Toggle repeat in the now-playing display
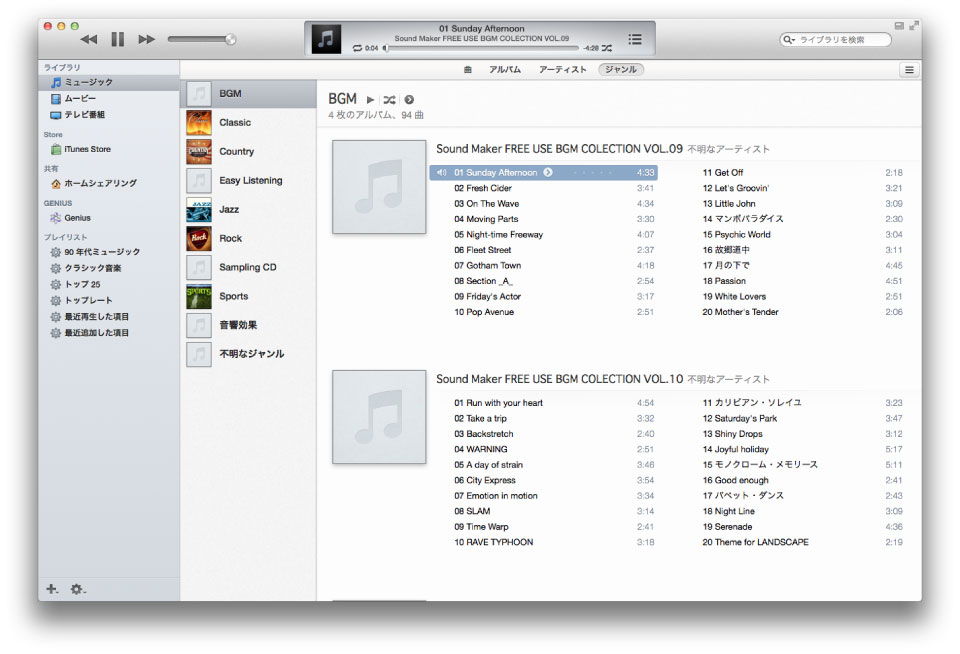This screenshot has width=960, height=654. pyautogui.click(x=358, y=48)
